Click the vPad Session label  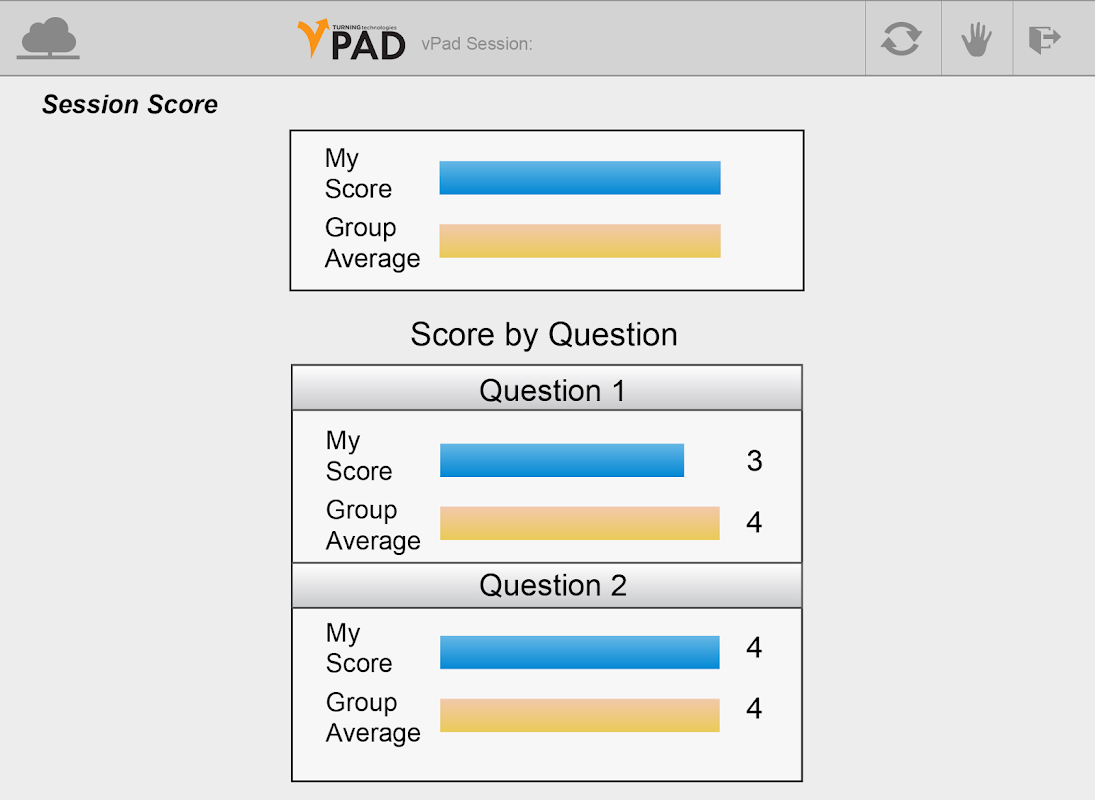pyautogui.click(x=477, y=44)
